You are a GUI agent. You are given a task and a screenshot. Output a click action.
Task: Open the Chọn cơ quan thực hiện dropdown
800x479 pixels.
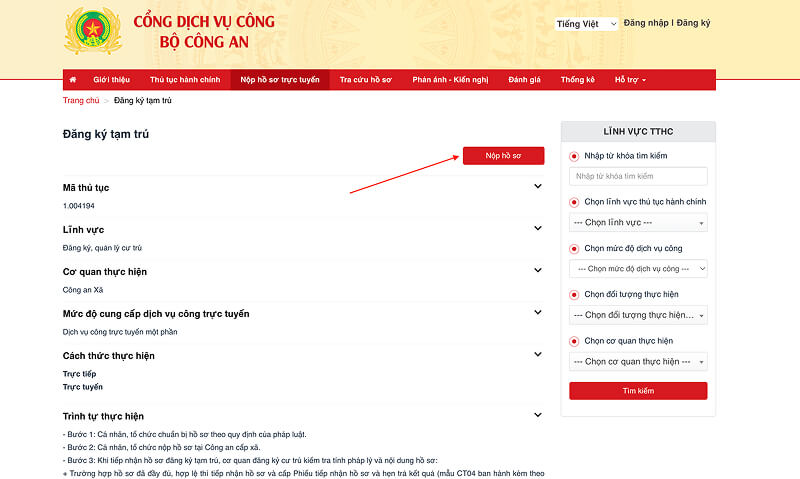click(638, 361)
